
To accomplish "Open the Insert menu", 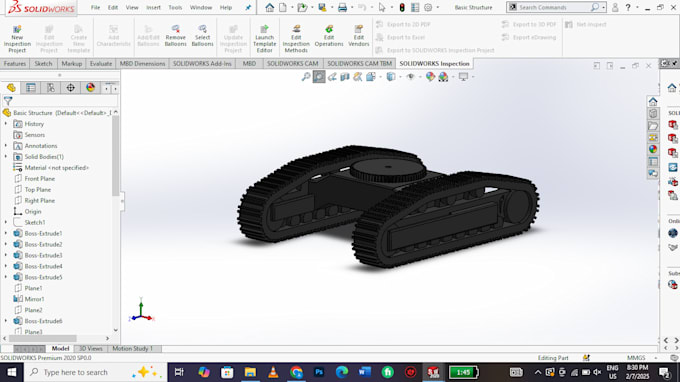I will [x=153, y=7].
